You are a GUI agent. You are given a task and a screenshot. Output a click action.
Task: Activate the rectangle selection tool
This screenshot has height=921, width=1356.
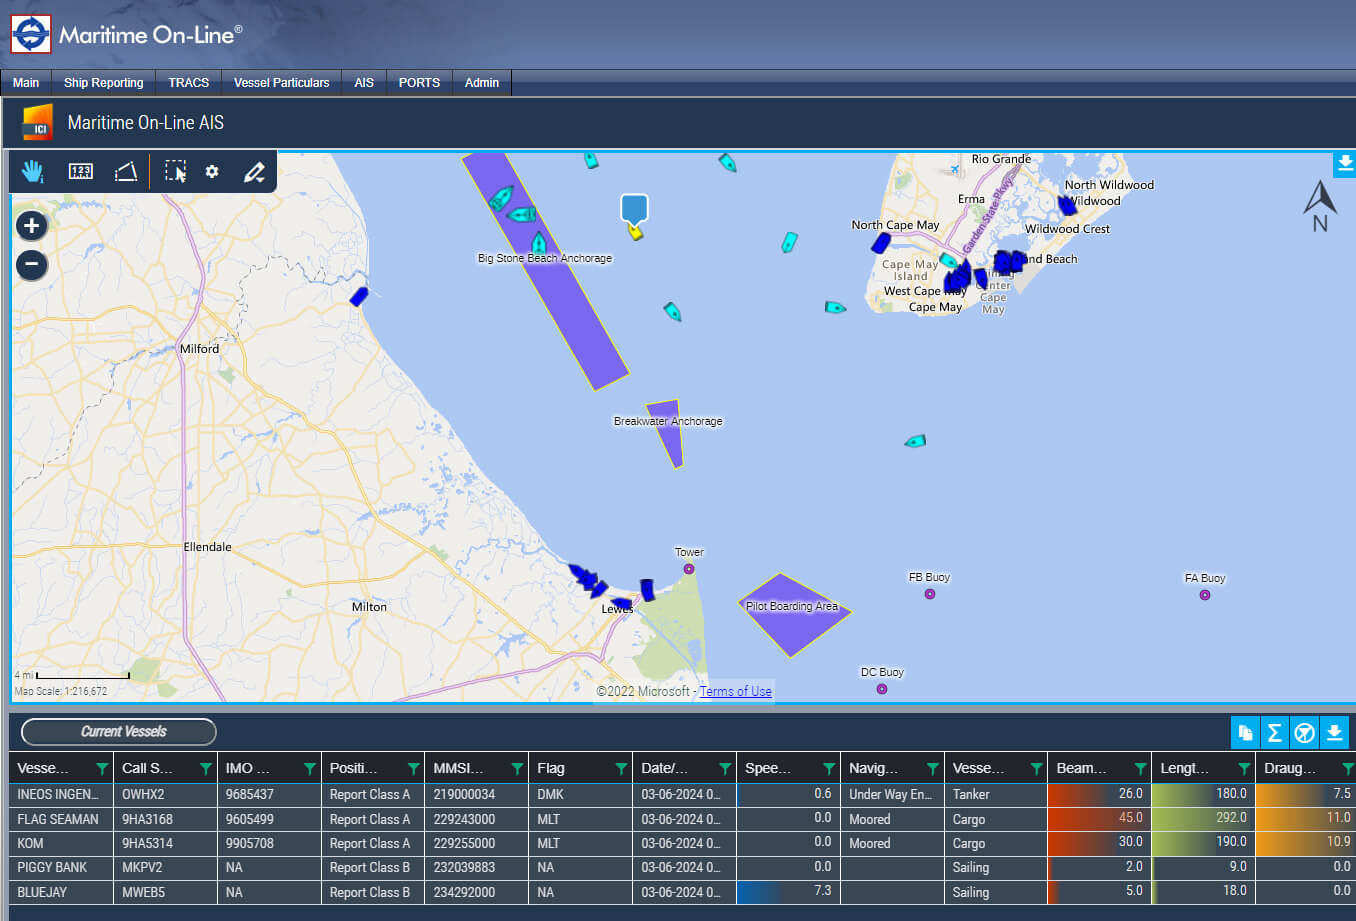pyautogui.click(x=176, y=172)
